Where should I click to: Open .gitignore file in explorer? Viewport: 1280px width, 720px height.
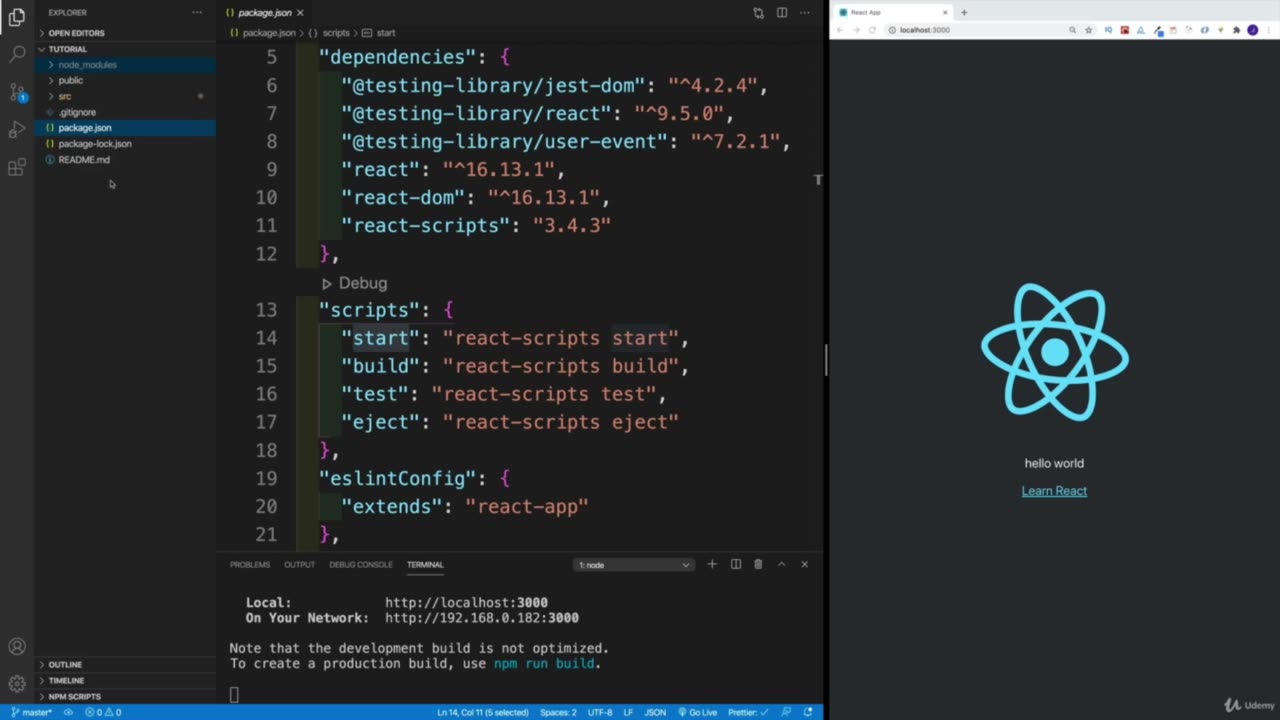(125, 112)
